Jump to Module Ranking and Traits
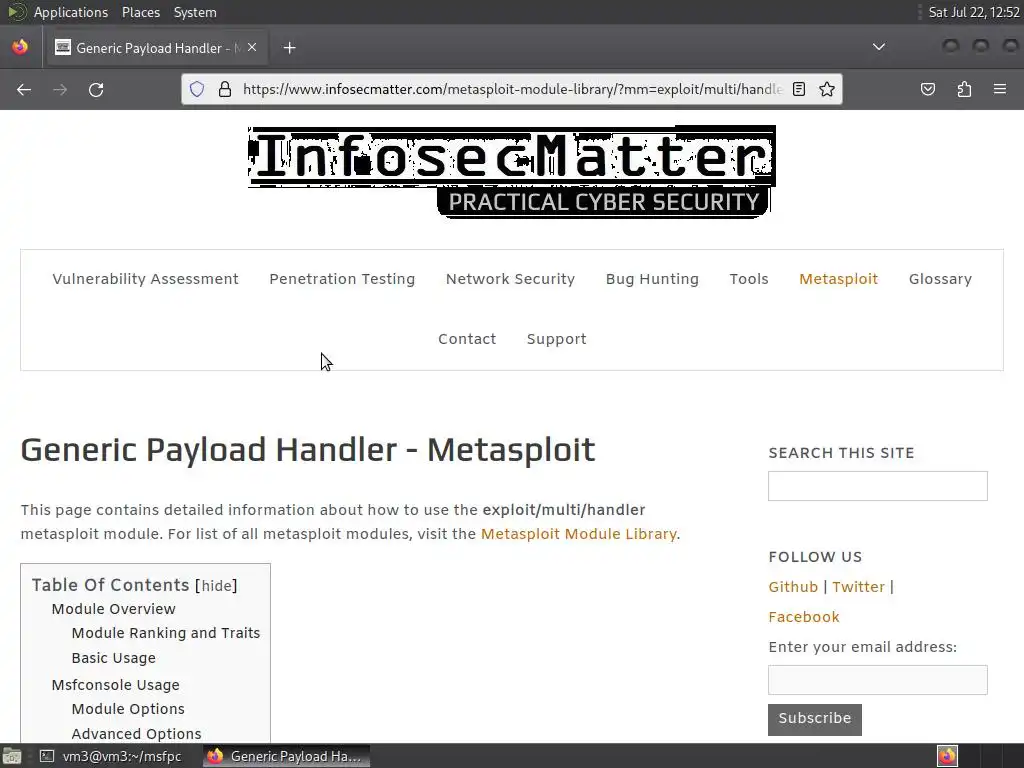The image size is (1024, 768). click(x=166, y=633)
